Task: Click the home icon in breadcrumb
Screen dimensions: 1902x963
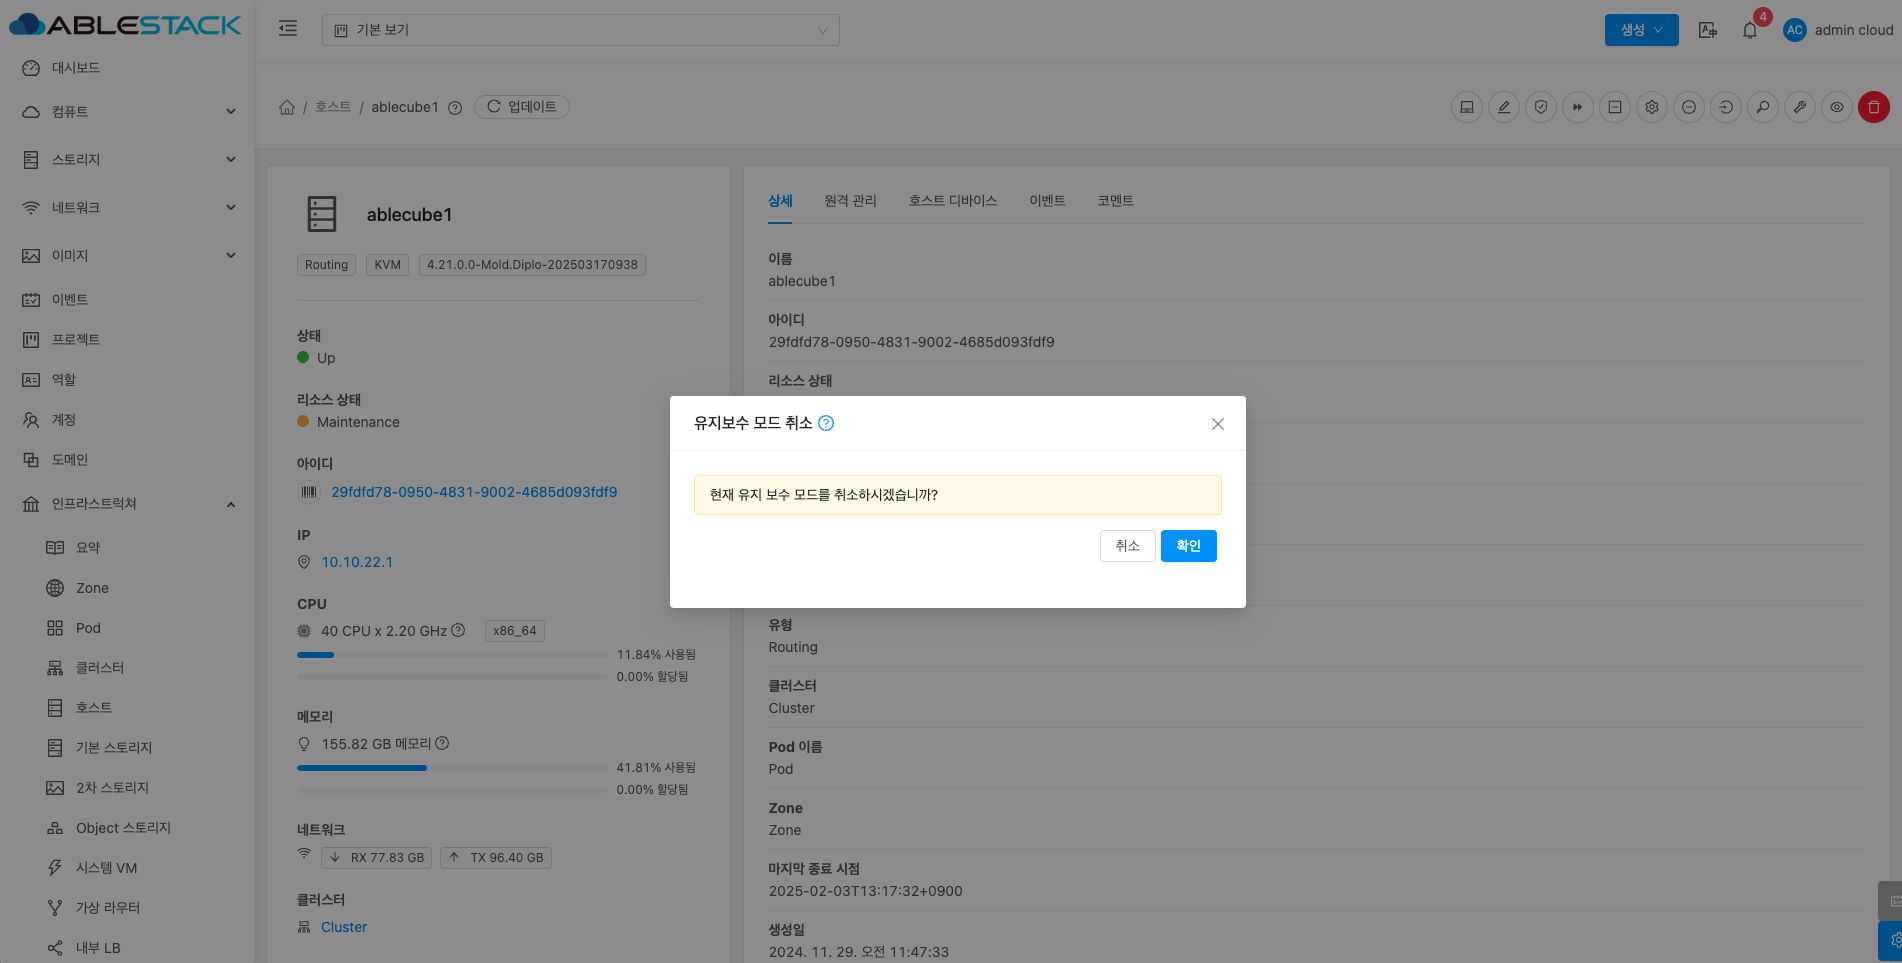Action: click(287, 107)
